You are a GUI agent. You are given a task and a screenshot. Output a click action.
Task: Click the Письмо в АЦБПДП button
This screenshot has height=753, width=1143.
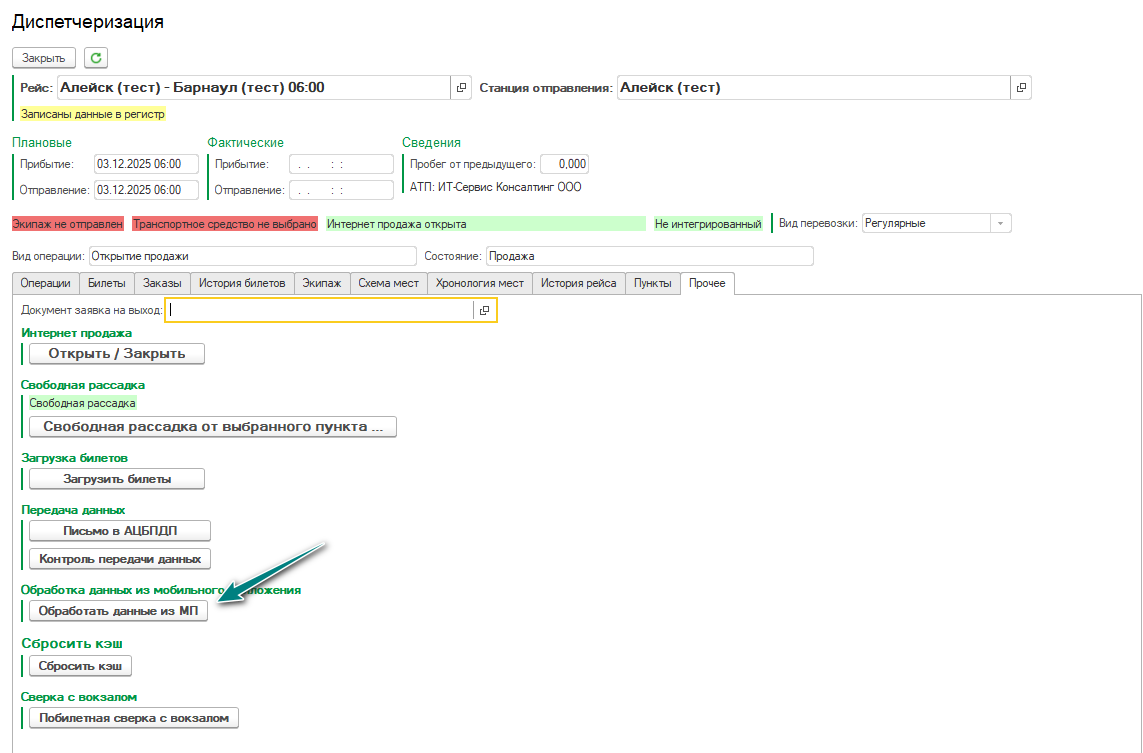click(120, 531)
